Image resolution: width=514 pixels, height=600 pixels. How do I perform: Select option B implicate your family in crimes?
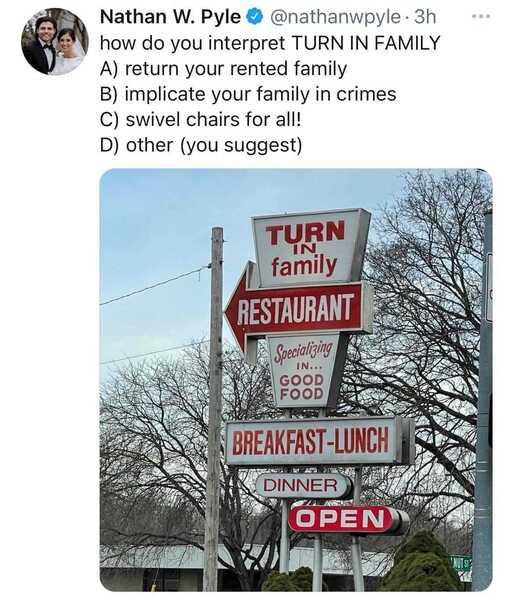248,95
